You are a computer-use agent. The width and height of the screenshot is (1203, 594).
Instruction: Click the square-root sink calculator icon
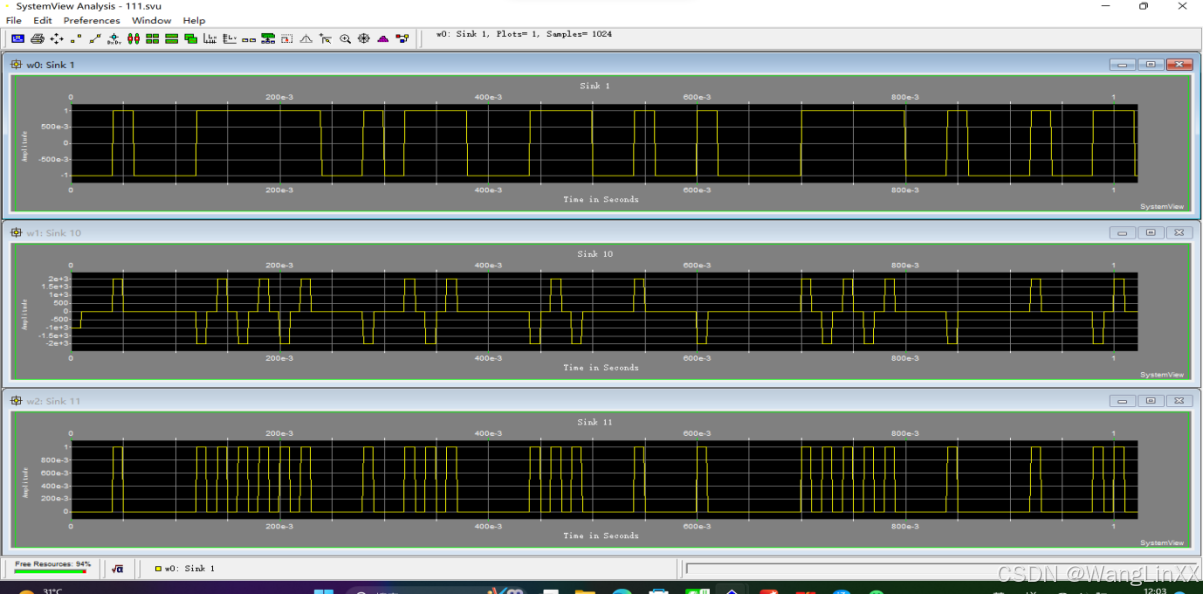click(x=118, y=568)
